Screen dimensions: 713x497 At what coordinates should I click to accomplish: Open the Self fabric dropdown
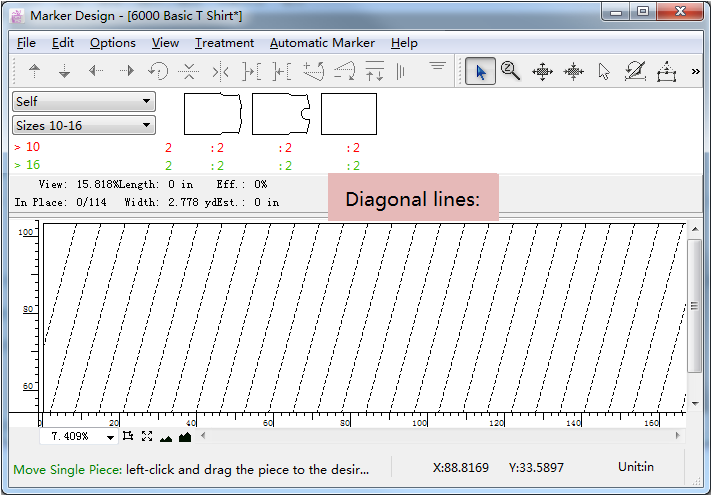tap(84, 101)
